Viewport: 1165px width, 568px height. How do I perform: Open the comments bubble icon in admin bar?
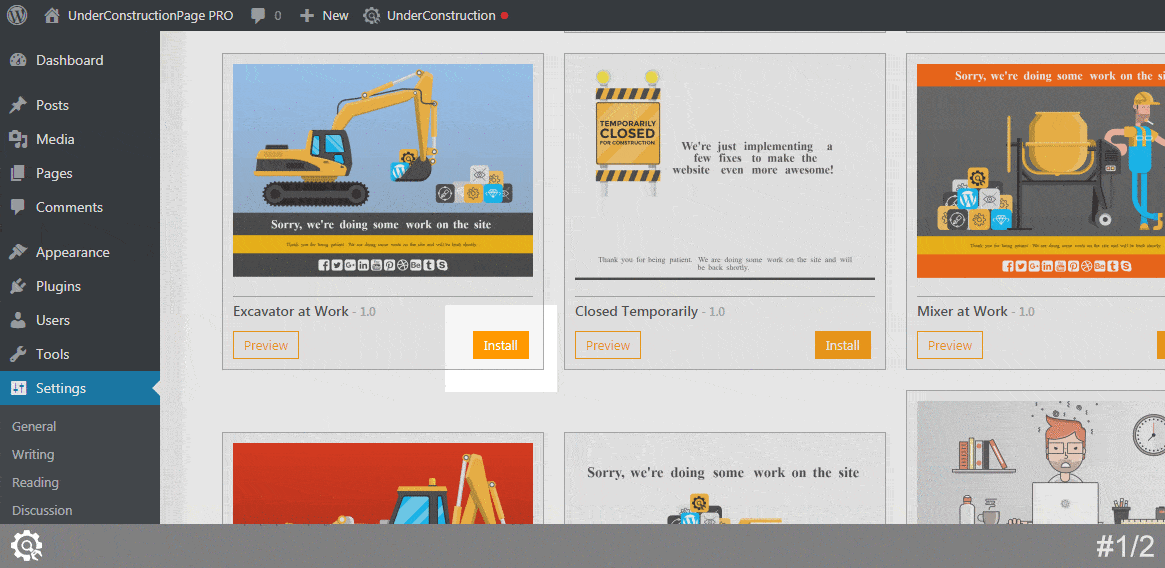259,15
